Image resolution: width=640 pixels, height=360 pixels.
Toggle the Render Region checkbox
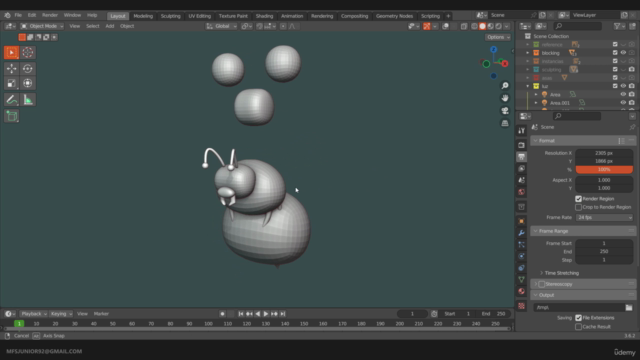click(x=578, y=199)
